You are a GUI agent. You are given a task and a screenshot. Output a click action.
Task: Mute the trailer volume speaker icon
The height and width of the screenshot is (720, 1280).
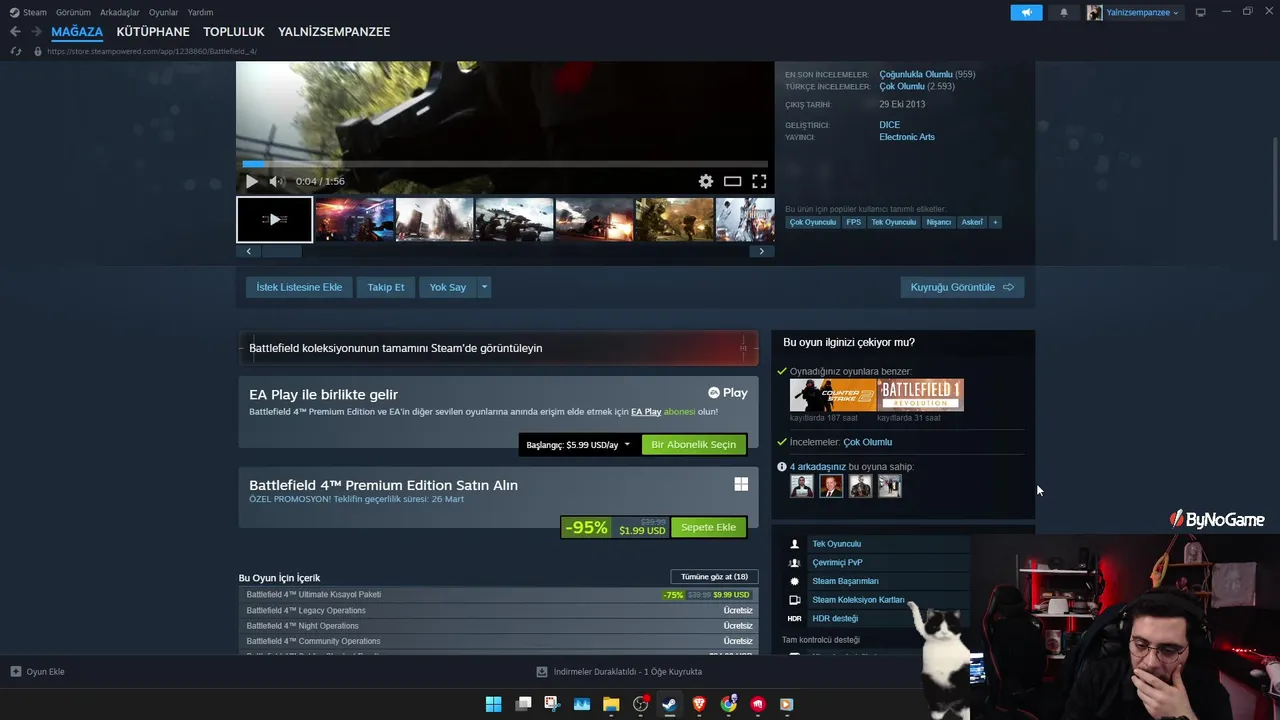(277, 181)
